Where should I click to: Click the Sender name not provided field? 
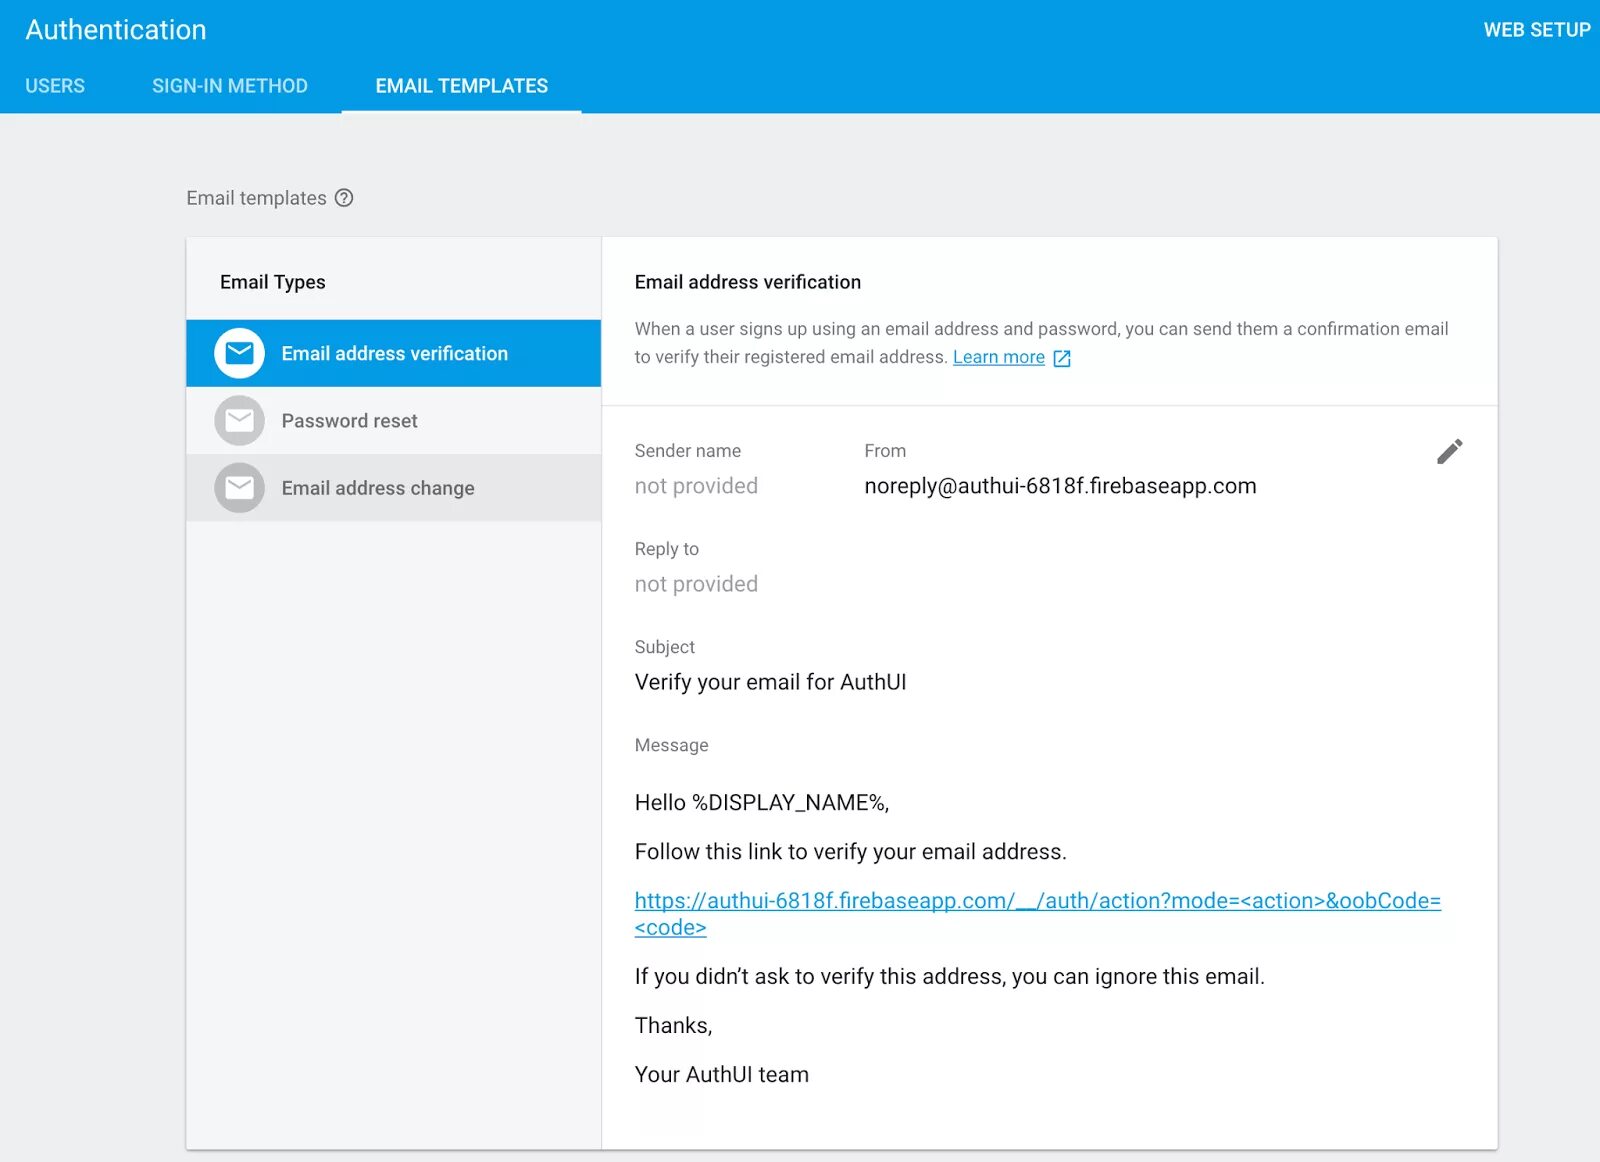point(696,486)
